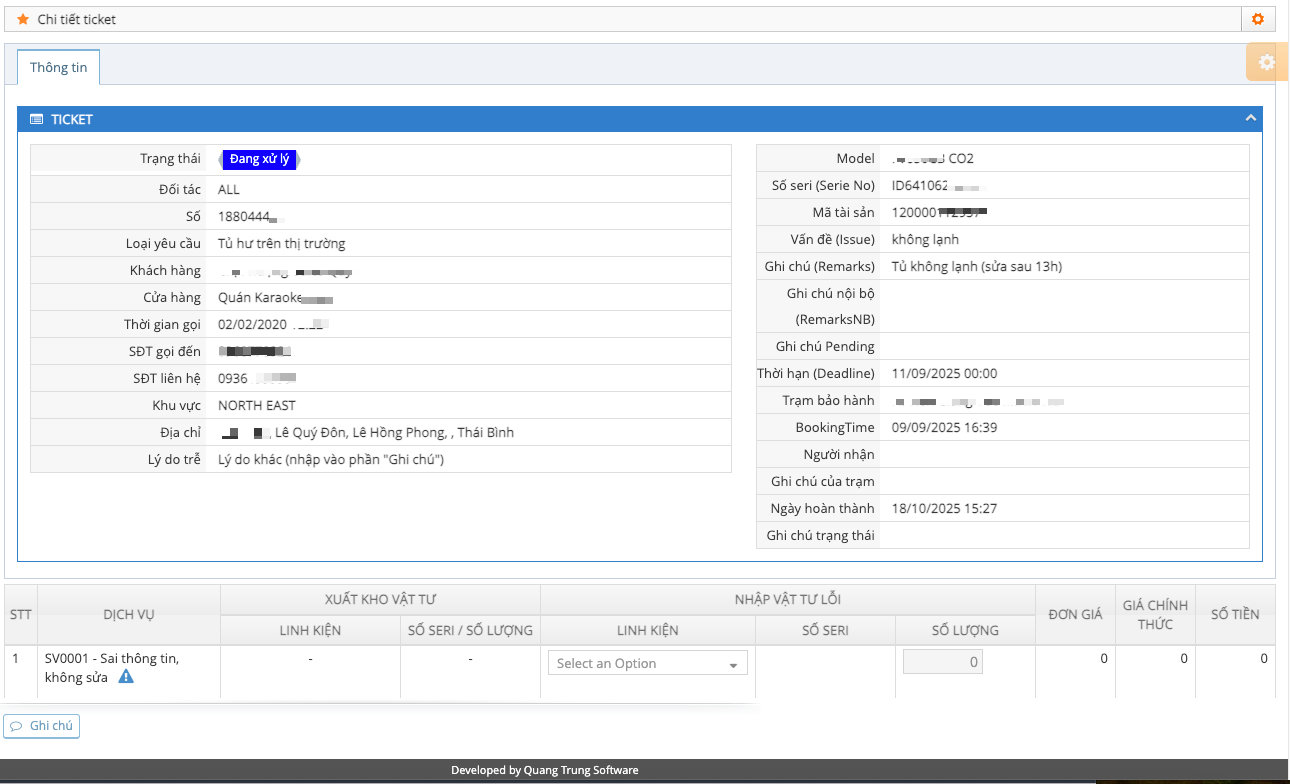This screenshot has height=784, width=1290.
Task: Click the list icon in the TICKET header
Action: tap(37, 119)
